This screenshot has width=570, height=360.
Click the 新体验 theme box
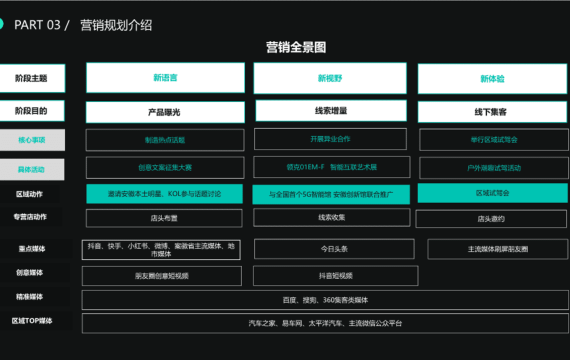click(x=493, y=79)
